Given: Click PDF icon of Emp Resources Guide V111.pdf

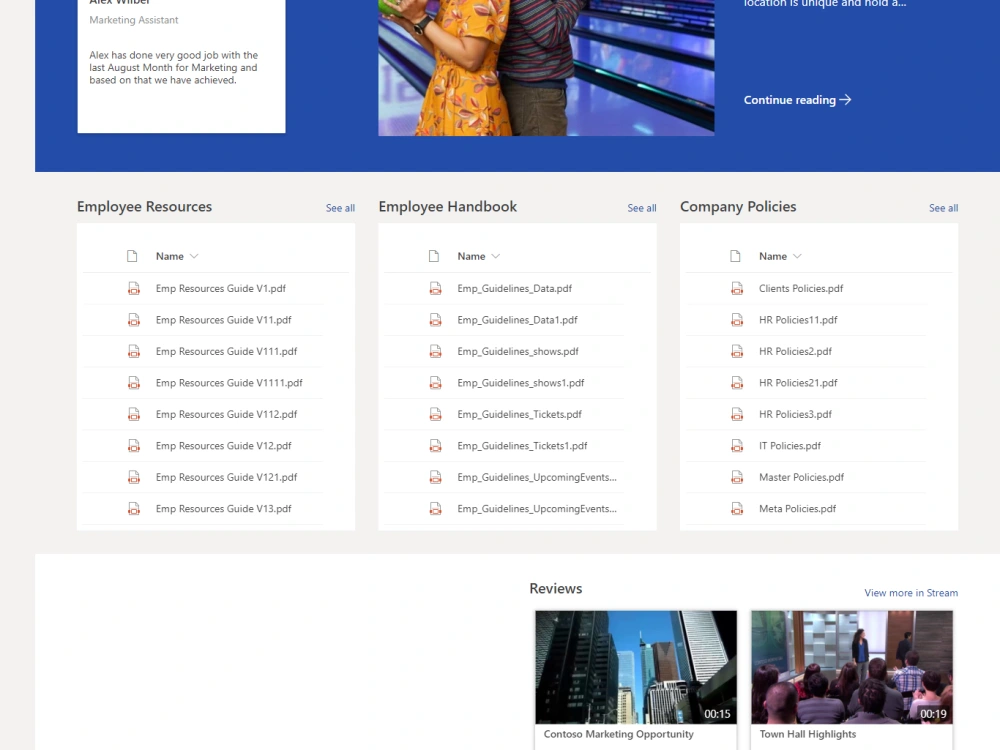Looking at the screenshot, I should [x=133, y=351].
